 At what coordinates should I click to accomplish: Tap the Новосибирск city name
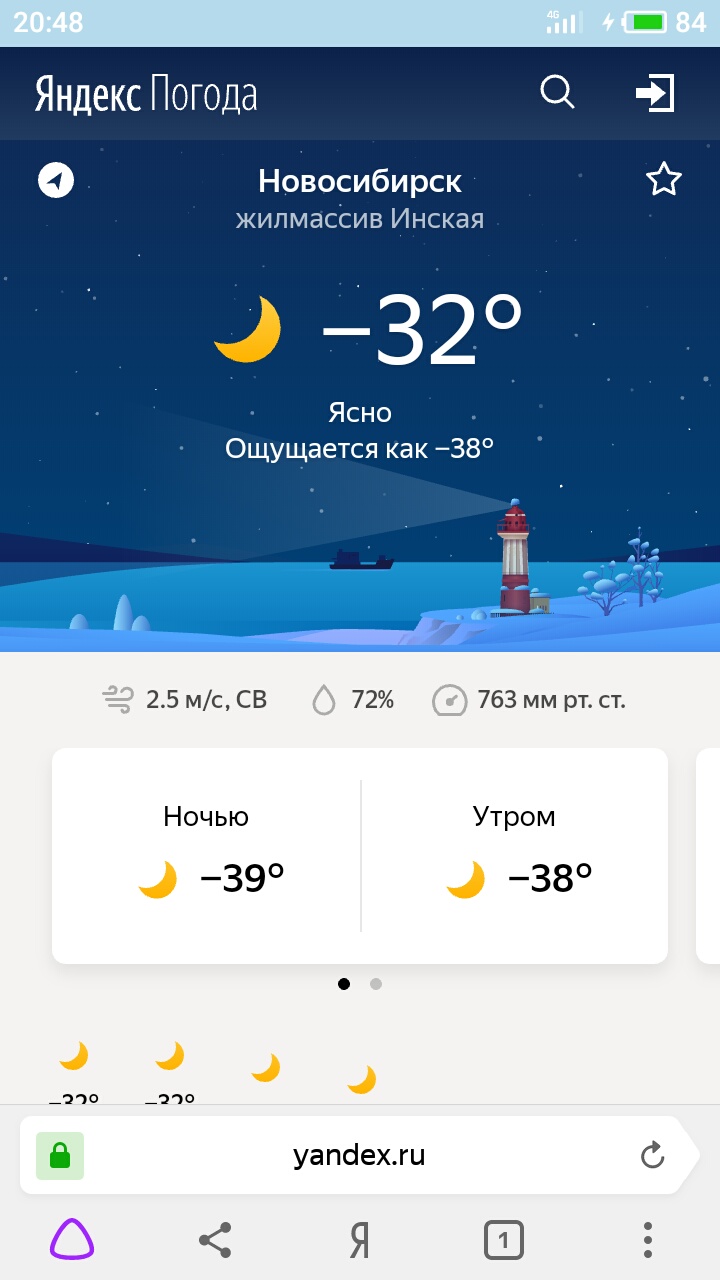(360, 181)
